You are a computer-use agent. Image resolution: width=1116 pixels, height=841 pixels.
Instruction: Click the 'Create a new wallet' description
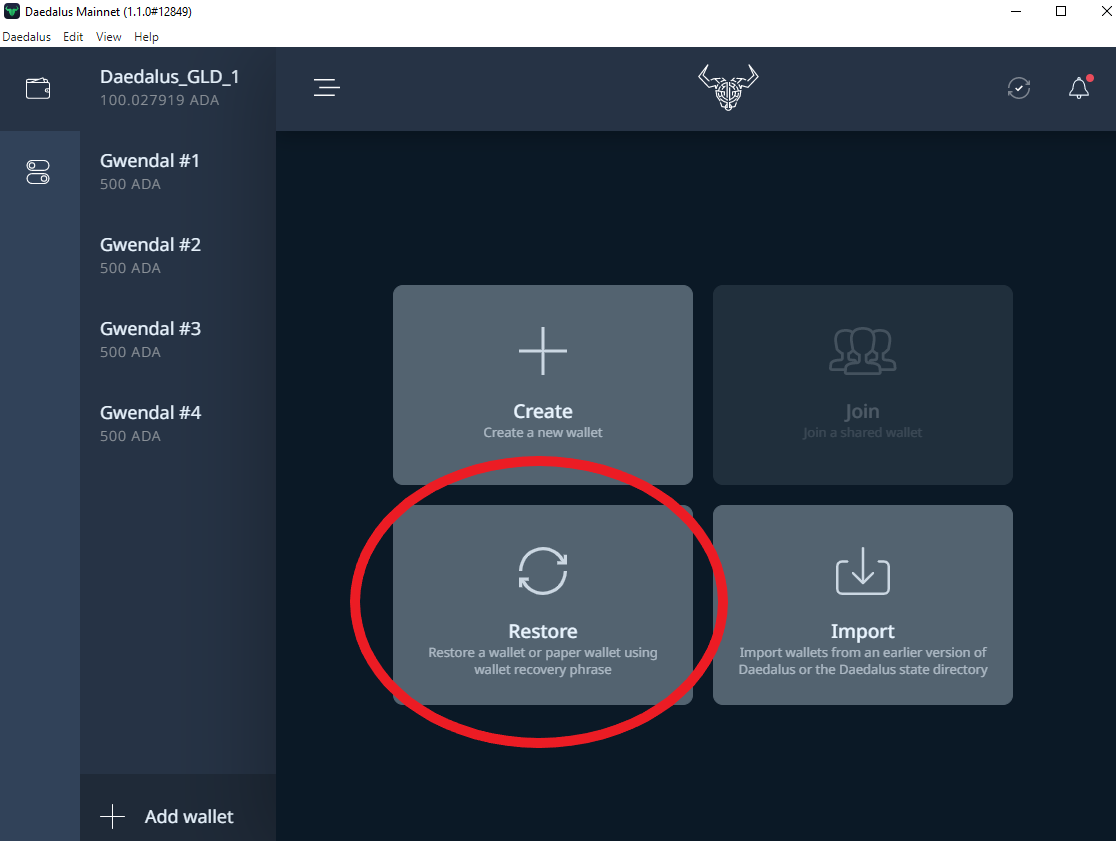(x=543, y=433)
